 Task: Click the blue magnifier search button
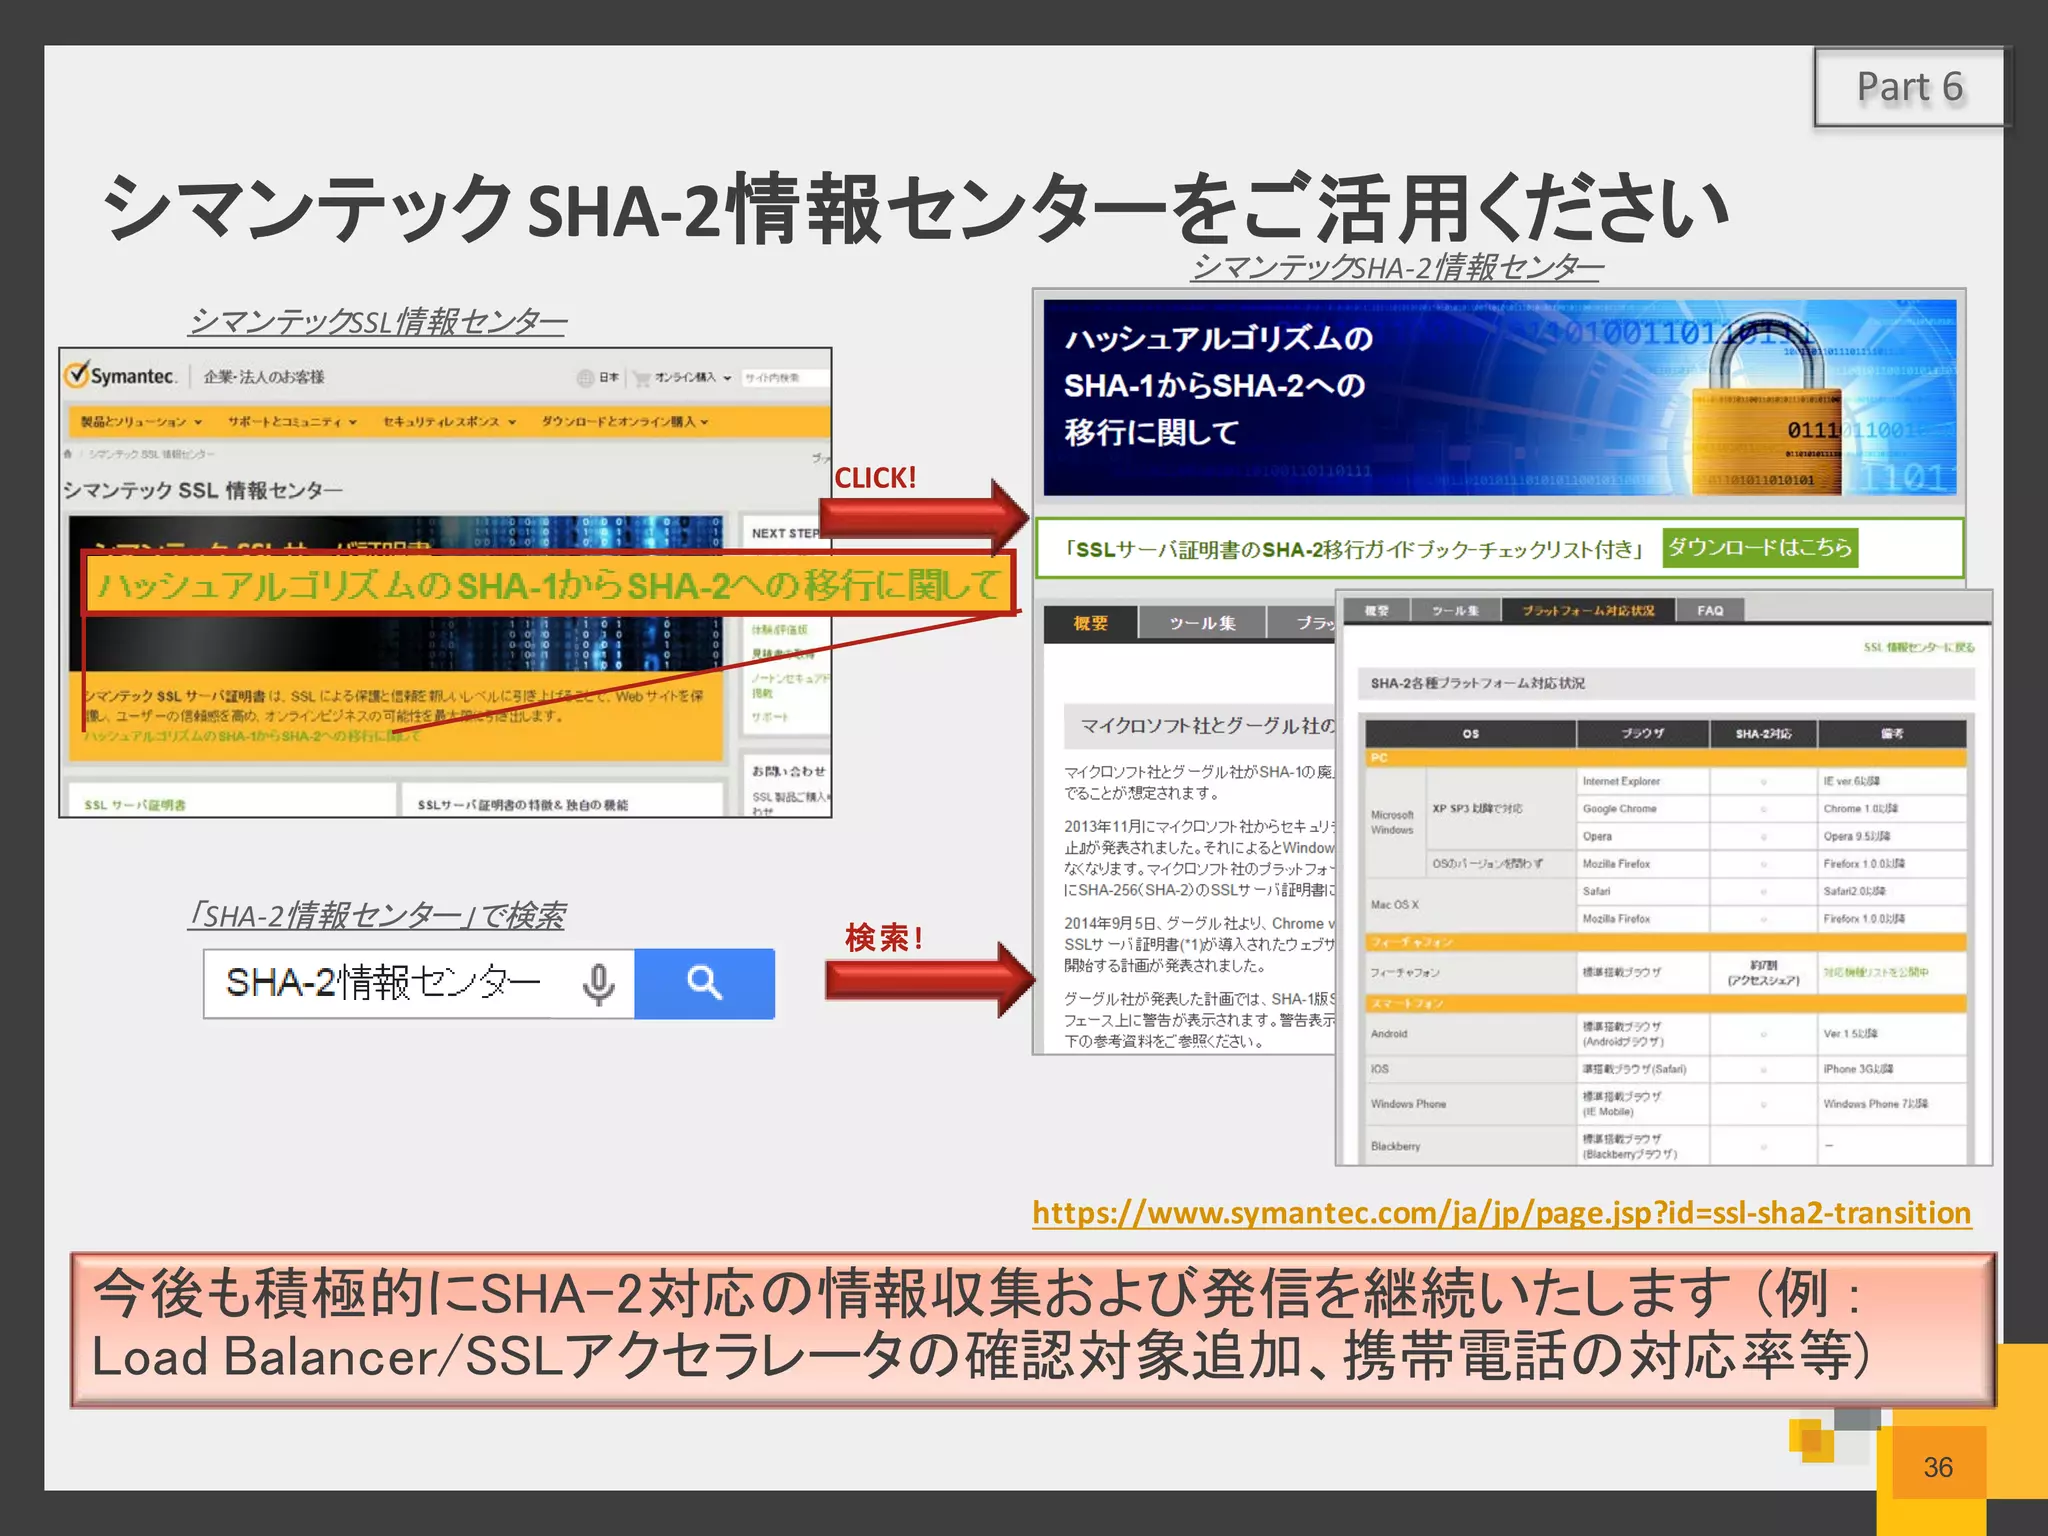(704, 983)
